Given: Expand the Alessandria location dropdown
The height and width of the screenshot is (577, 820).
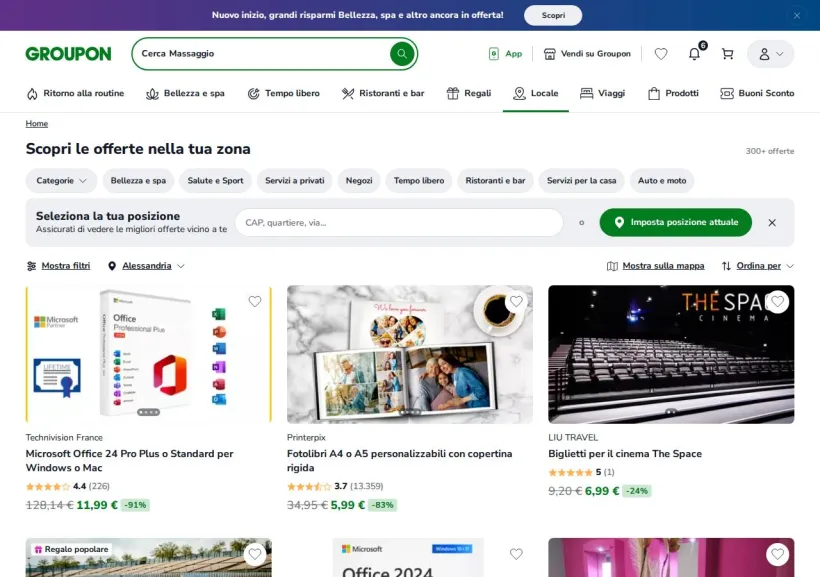Looking at the screenshot, I should (146, 266).
